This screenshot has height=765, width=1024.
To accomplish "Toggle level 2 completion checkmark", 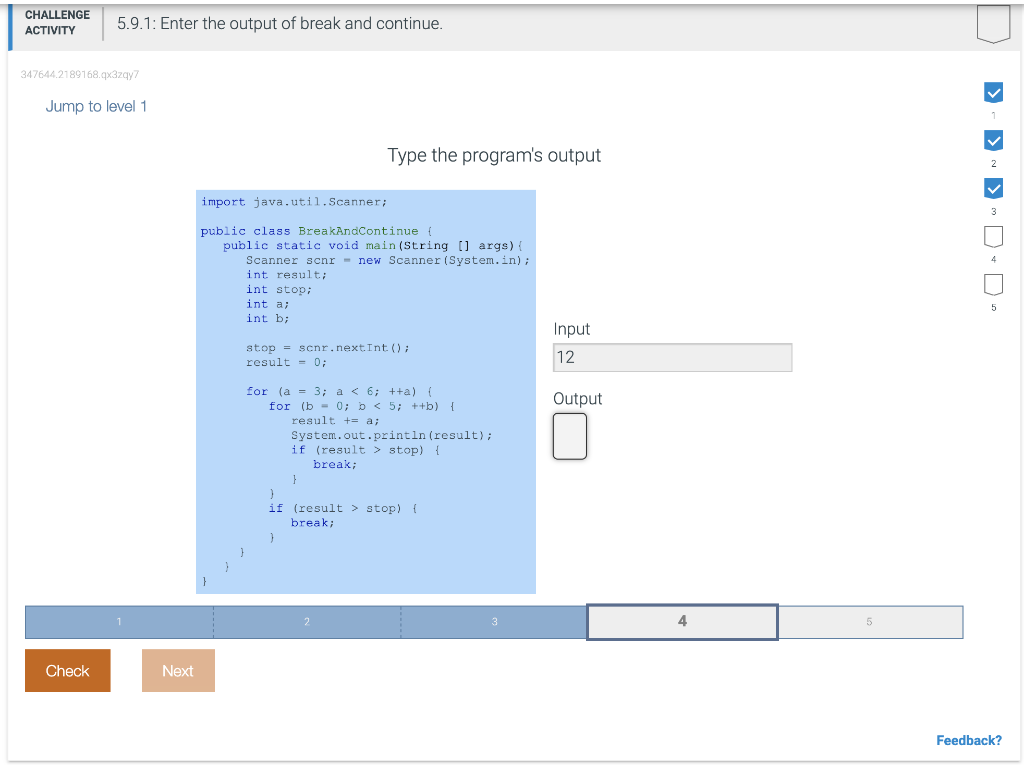I will coord(993,140).
